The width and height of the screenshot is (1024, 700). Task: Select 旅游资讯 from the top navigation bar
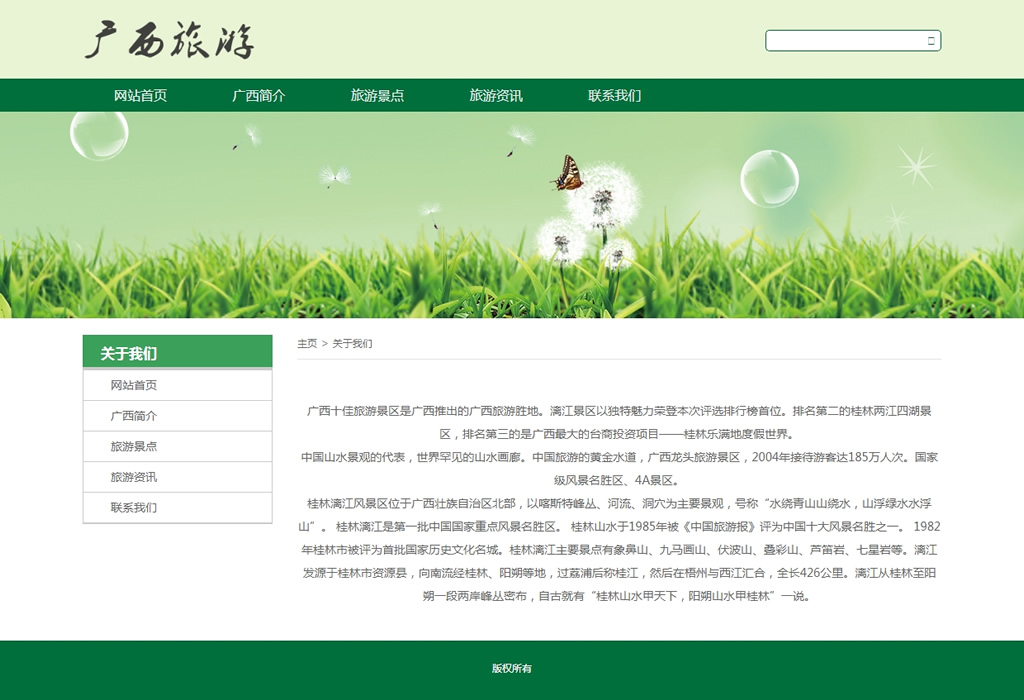496,96
